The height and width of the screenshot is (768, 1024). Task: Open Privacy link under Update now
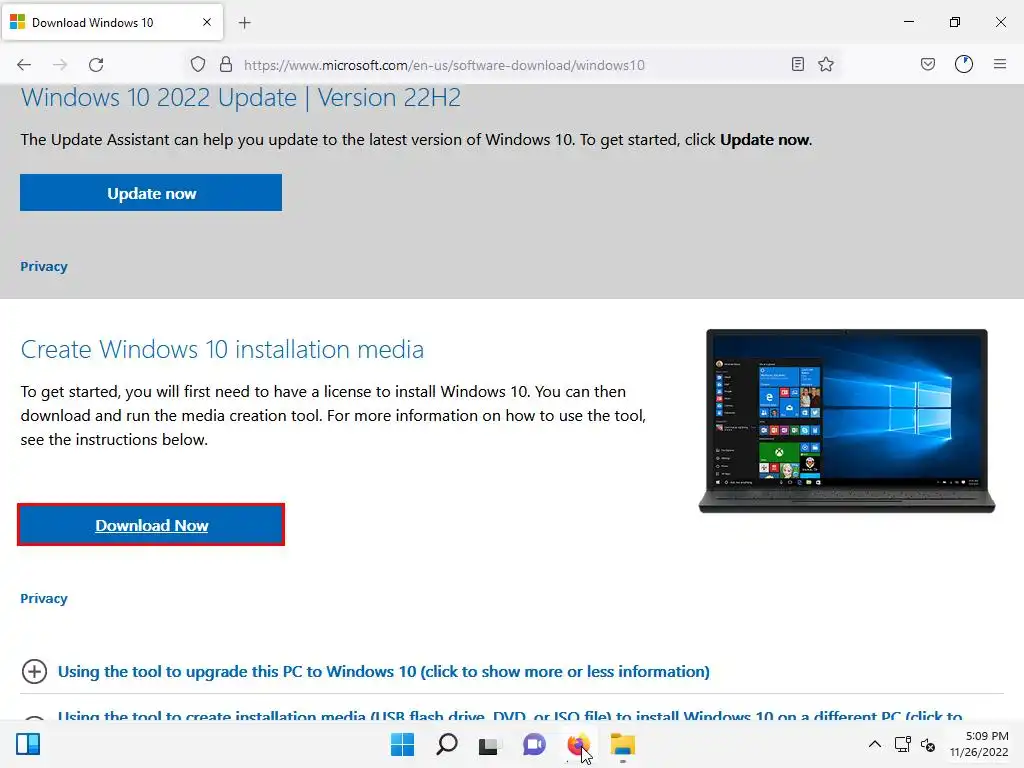(44, 266)
